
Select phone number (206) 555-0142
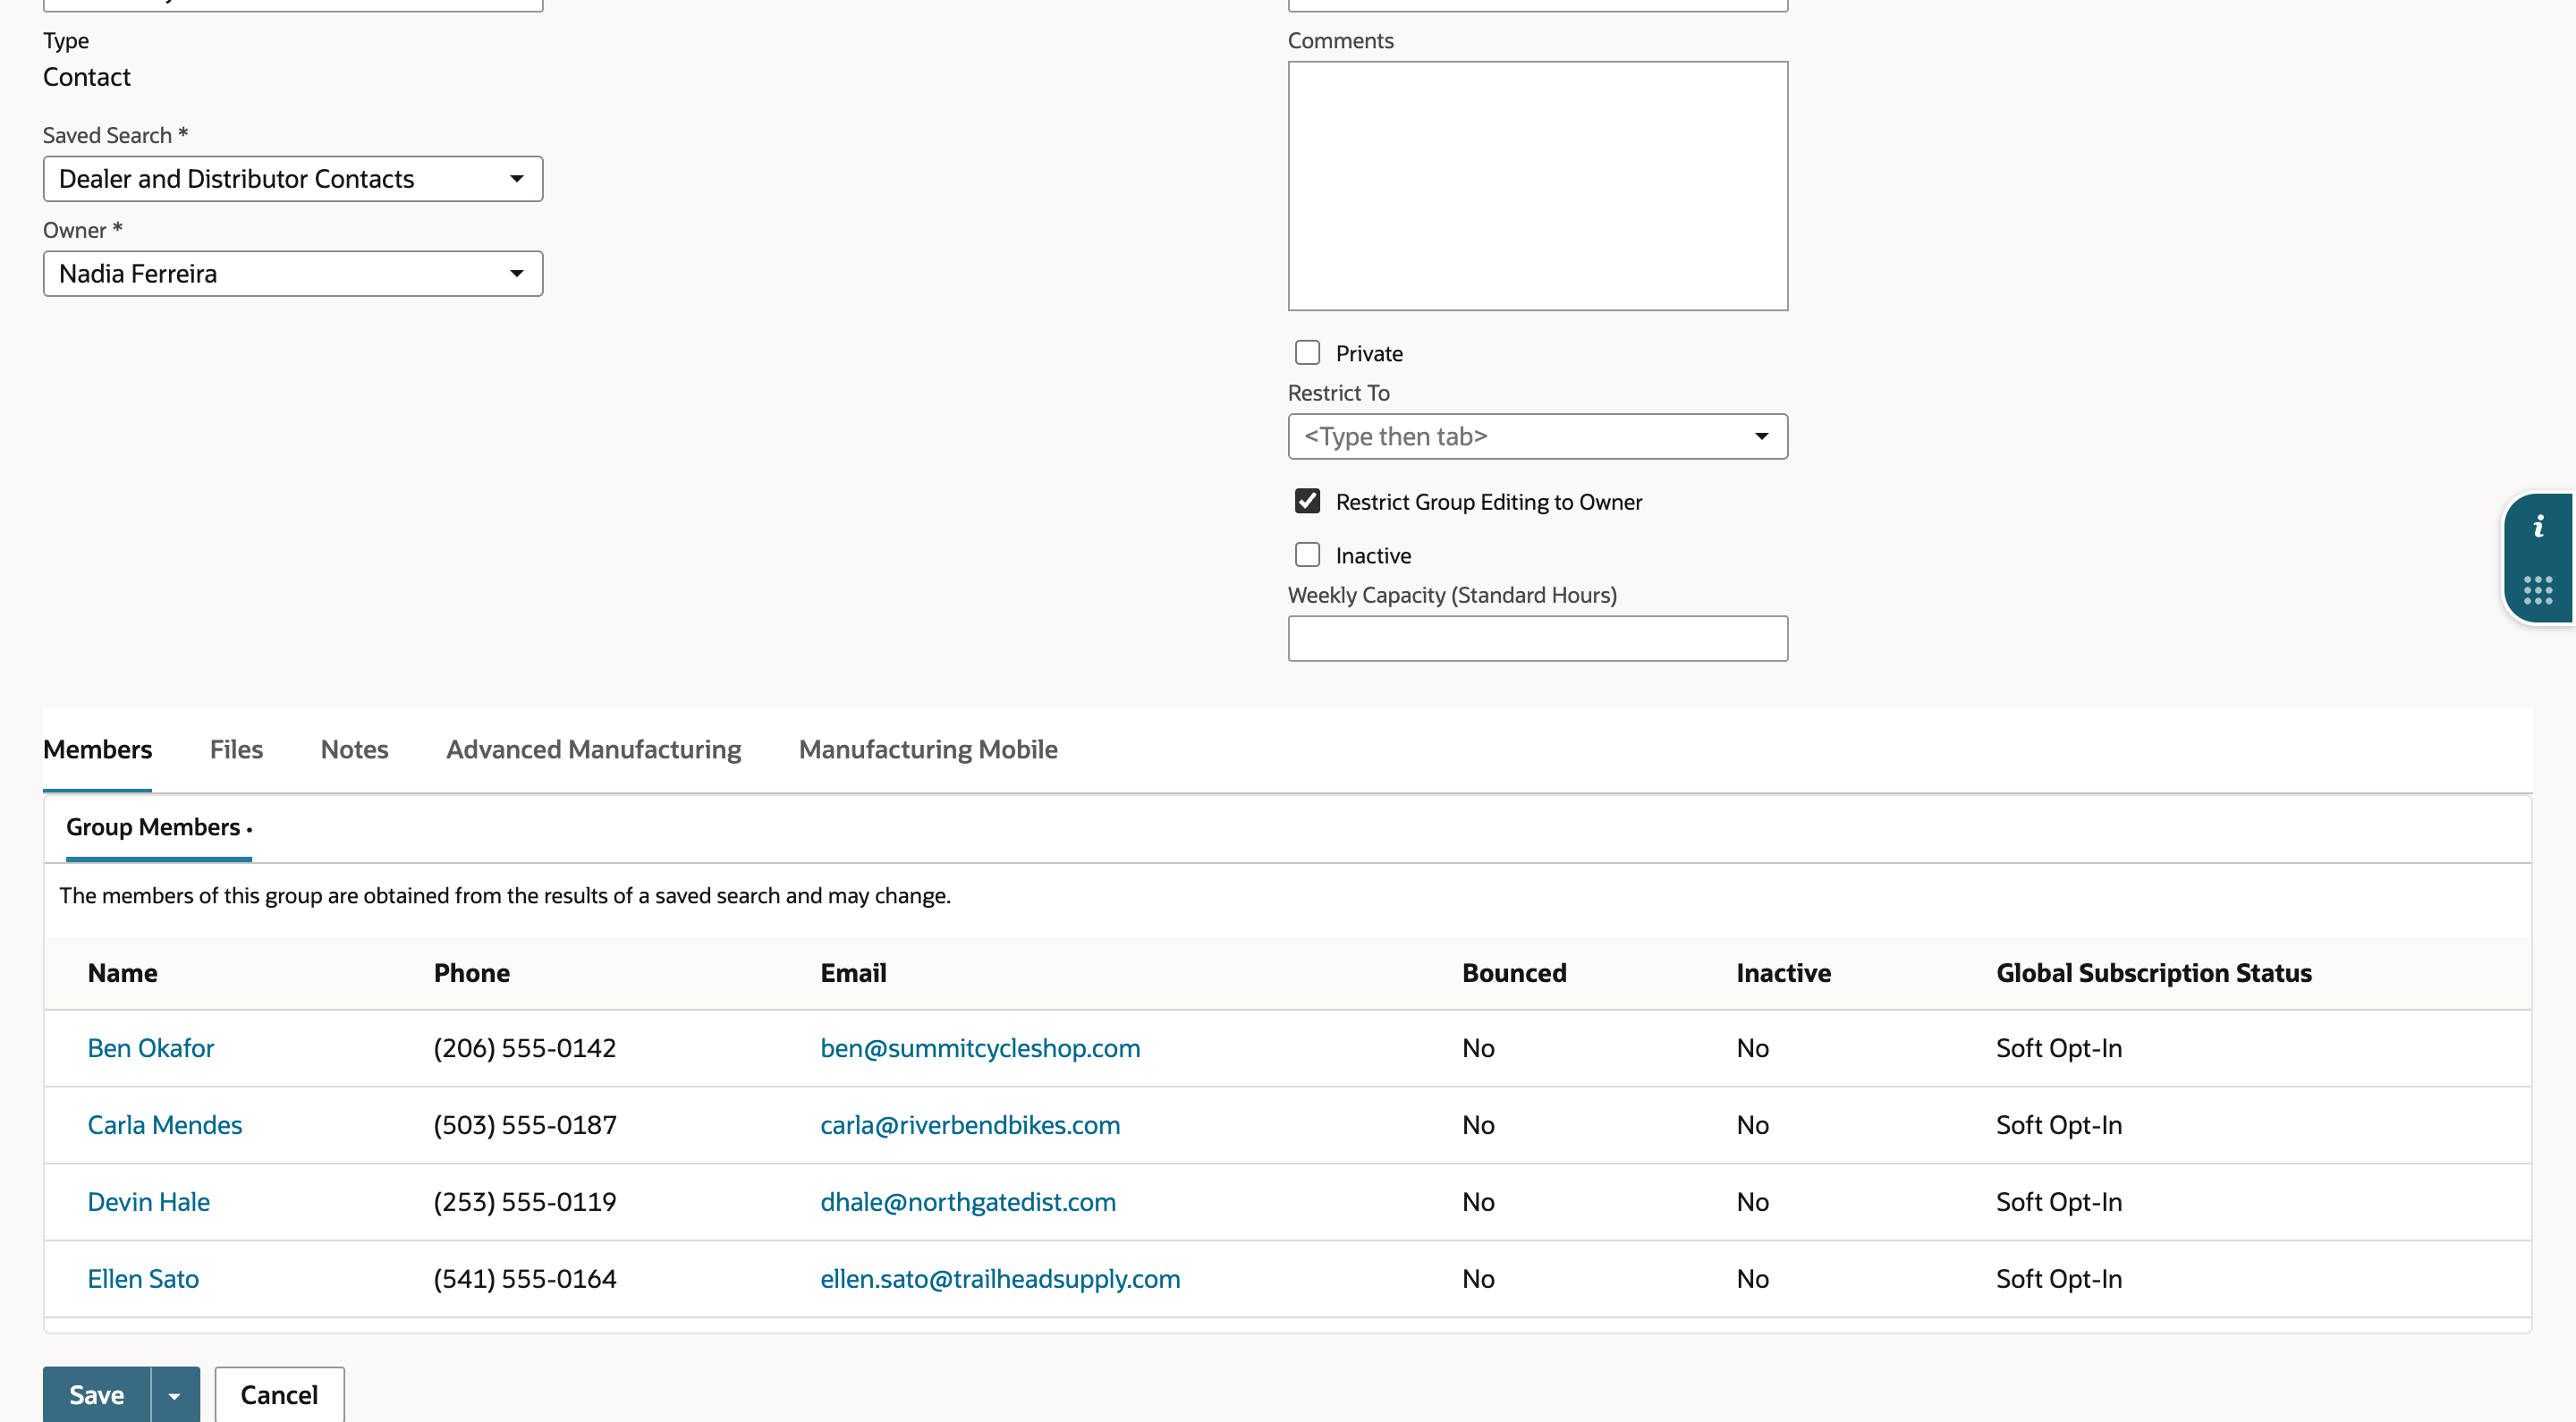(x=525, y=1048)
